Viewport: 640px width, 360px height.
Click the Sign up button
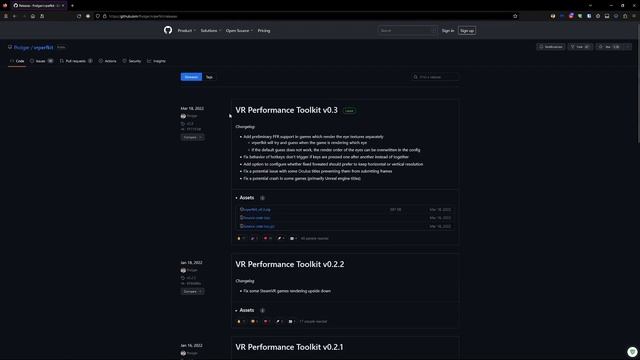[x=467, y=31]
